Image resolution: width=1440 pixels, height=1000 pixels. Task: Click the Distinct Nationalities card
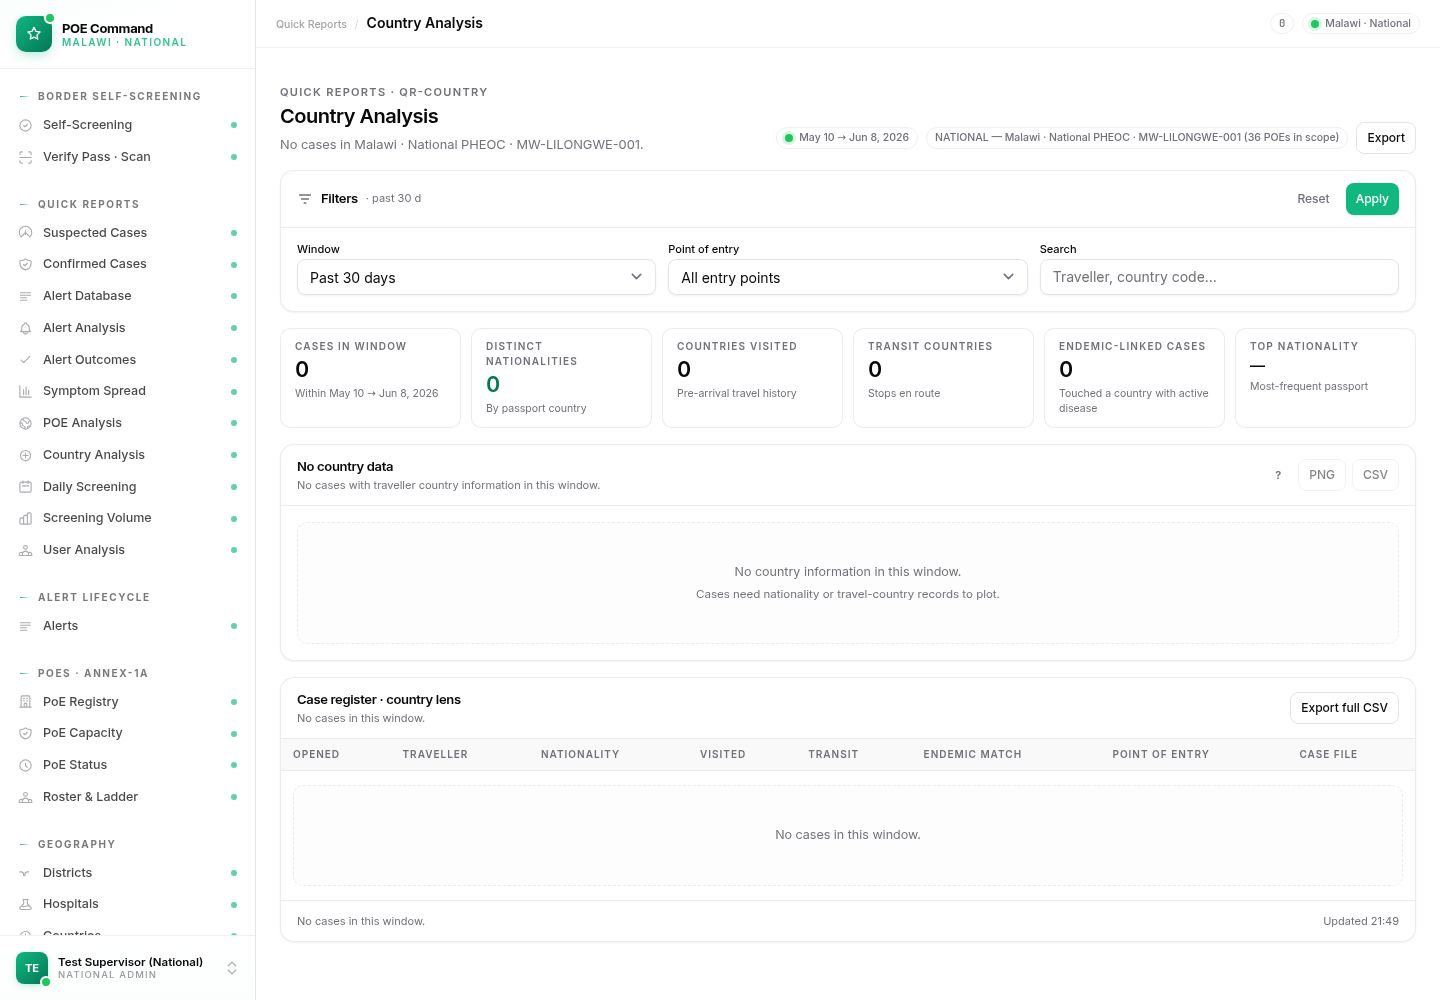[x=561, y=378]
